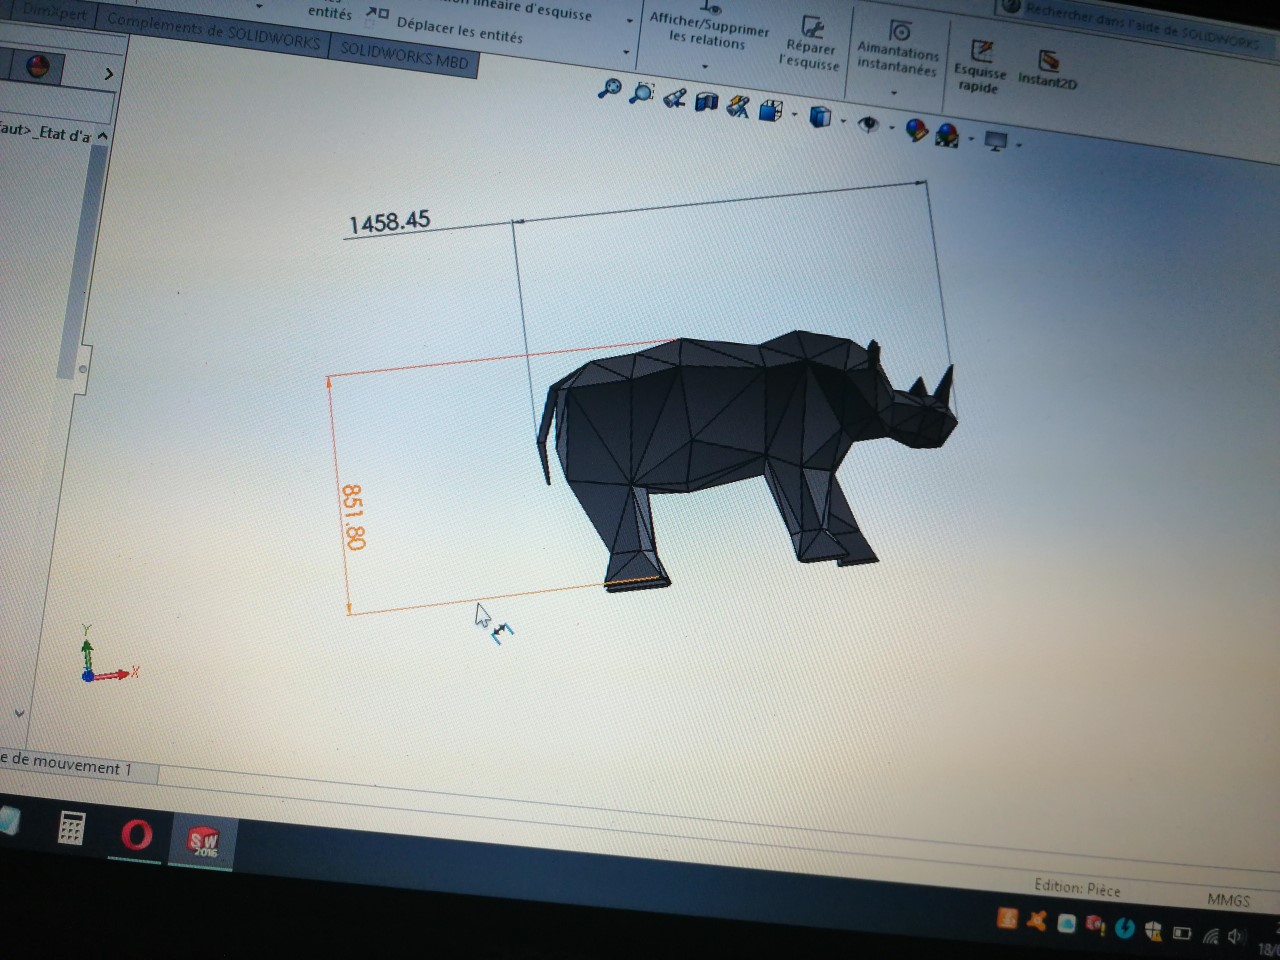1280x960 pixels.
Task: Click the SOLIDWORKS 2016 taskbar icon
Action: (x=204, y=840)
